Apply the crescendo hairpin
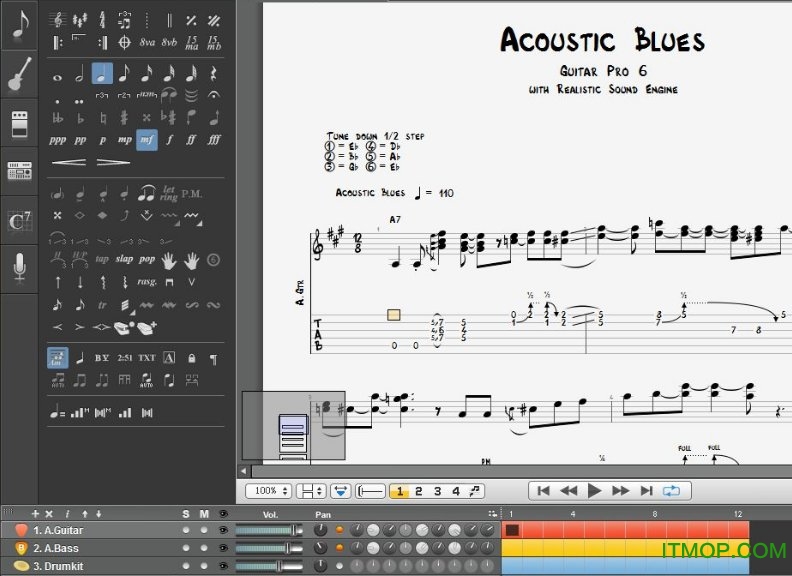Viewport: 792px width, 576px height. click(x=69, y=162)
